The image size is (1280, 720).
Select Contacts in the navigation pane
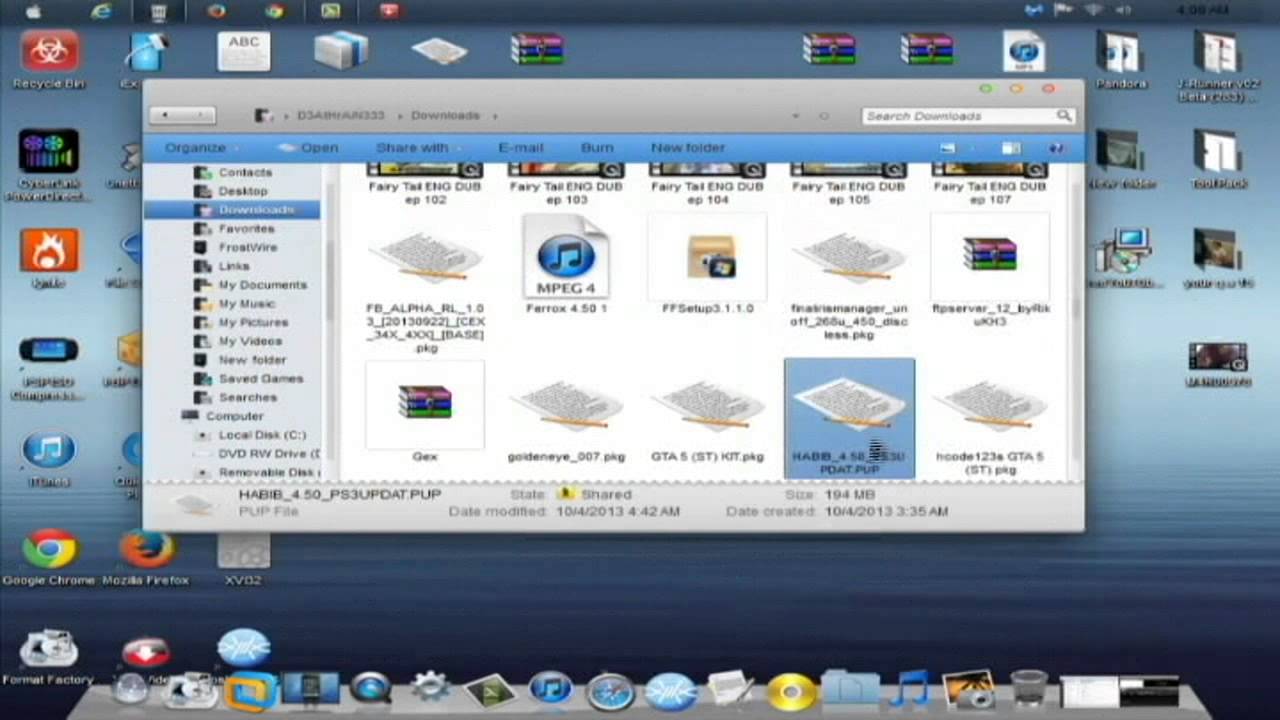[x=245, y=173]
